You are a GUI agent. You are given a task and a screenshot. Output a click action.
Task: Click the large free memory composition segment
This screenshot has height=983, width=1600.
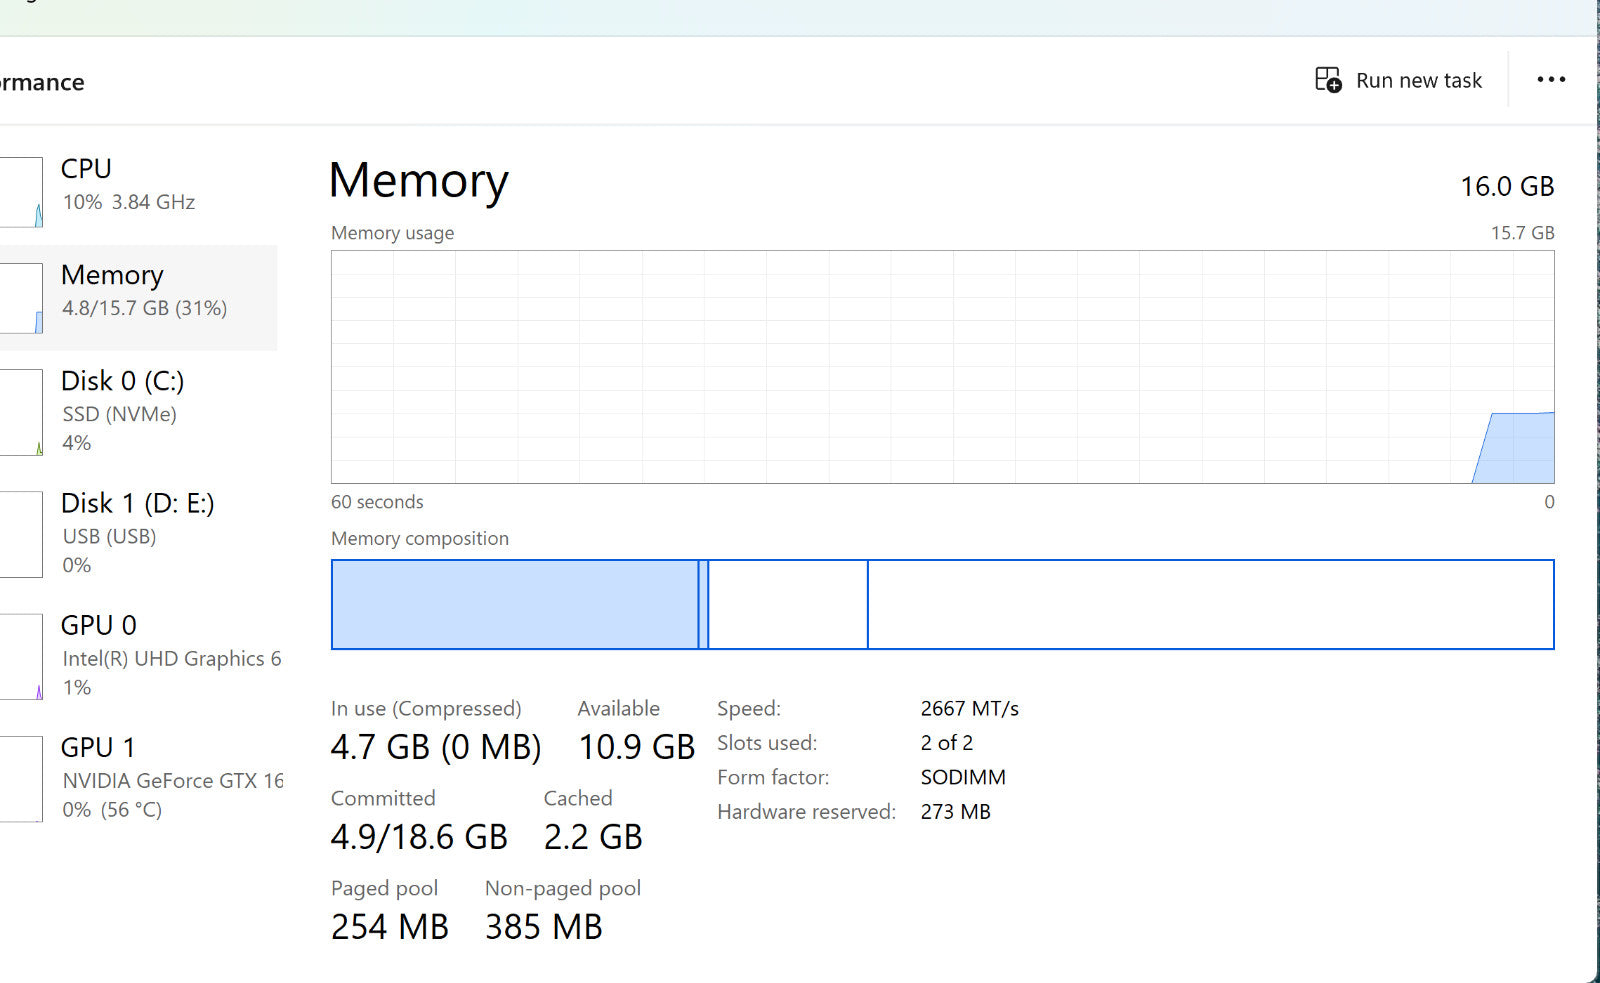coord(1210,605)
